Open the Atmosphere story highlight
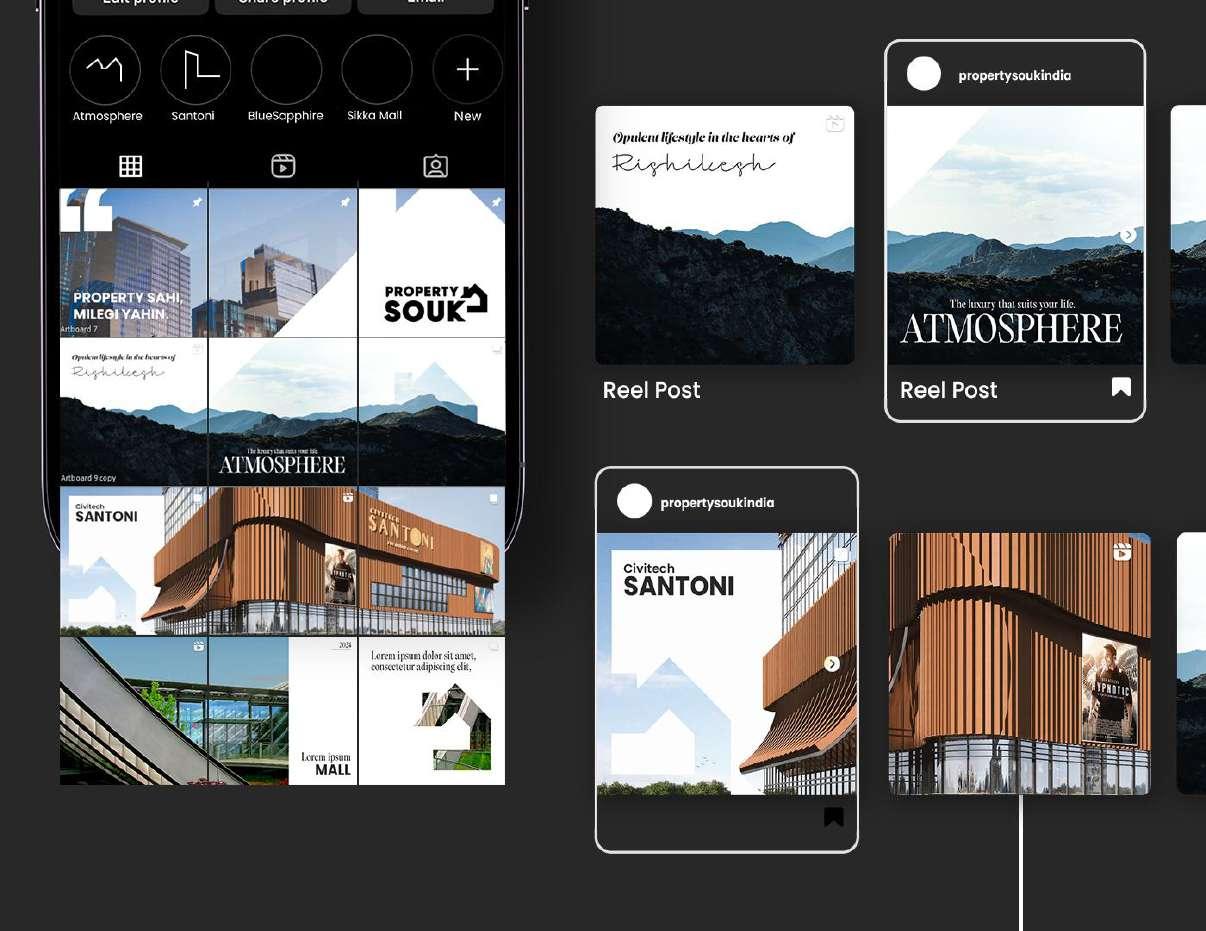The image size is (1206, 931). click(x=105, y=70)
